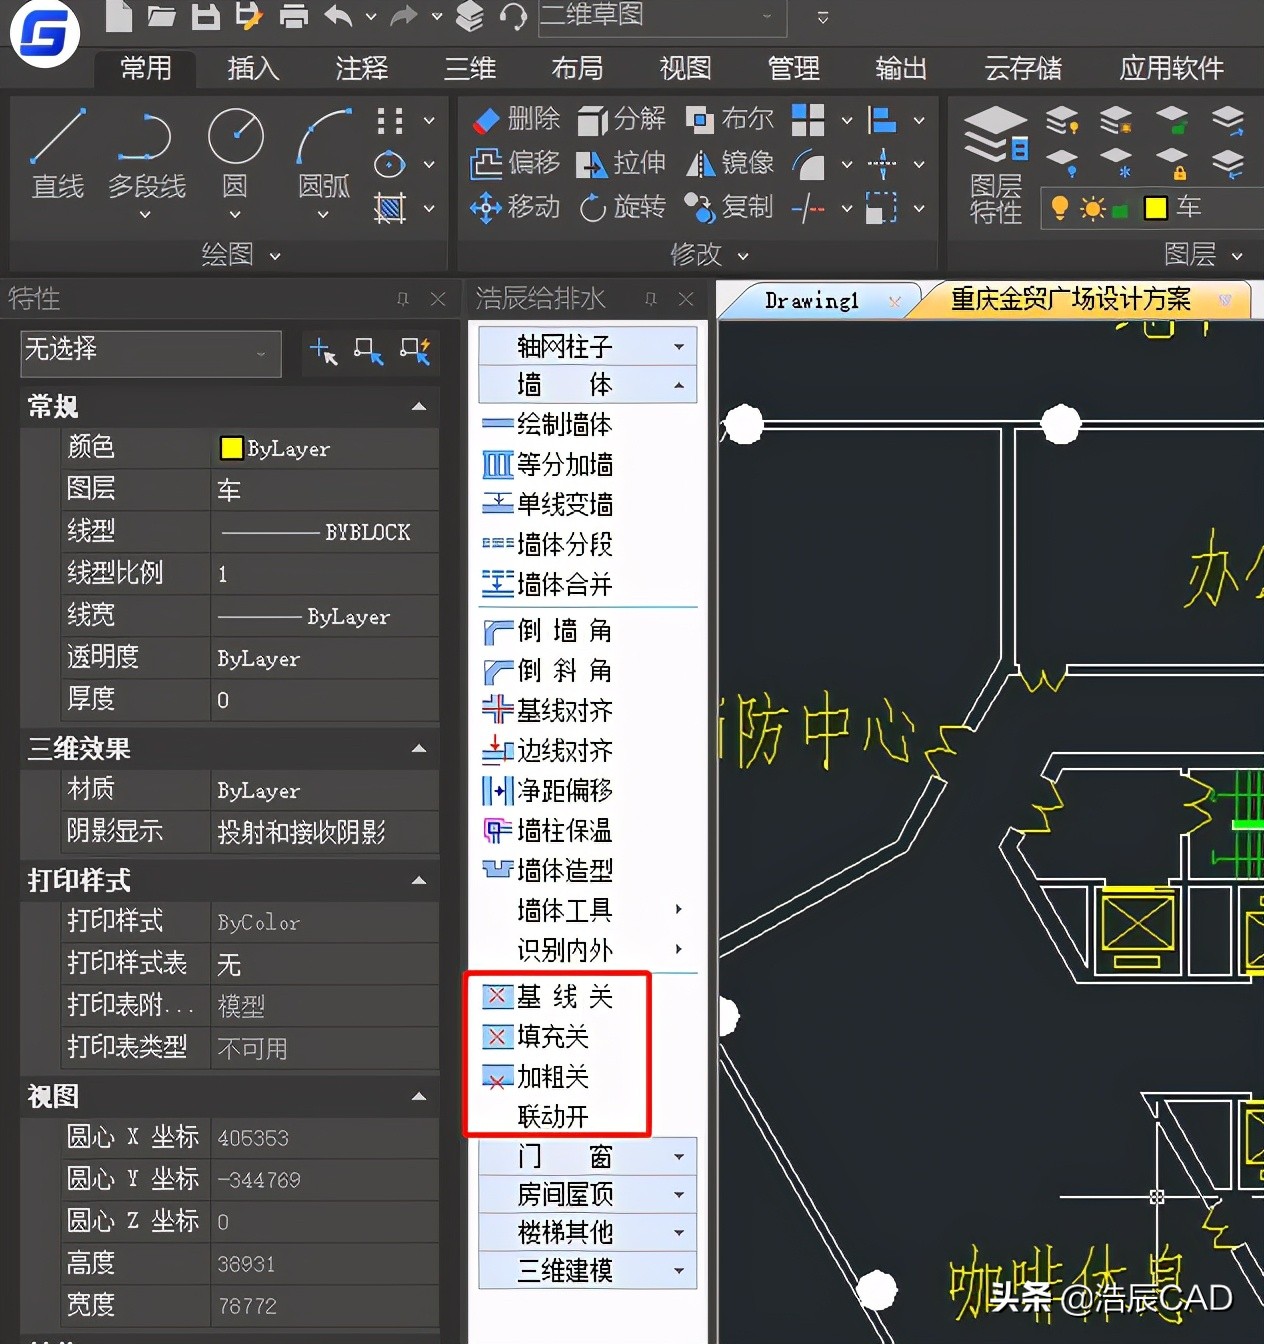1264x1344 pixels.
Task: Click 等分加墙 command
Action: (x=547, y=465)
